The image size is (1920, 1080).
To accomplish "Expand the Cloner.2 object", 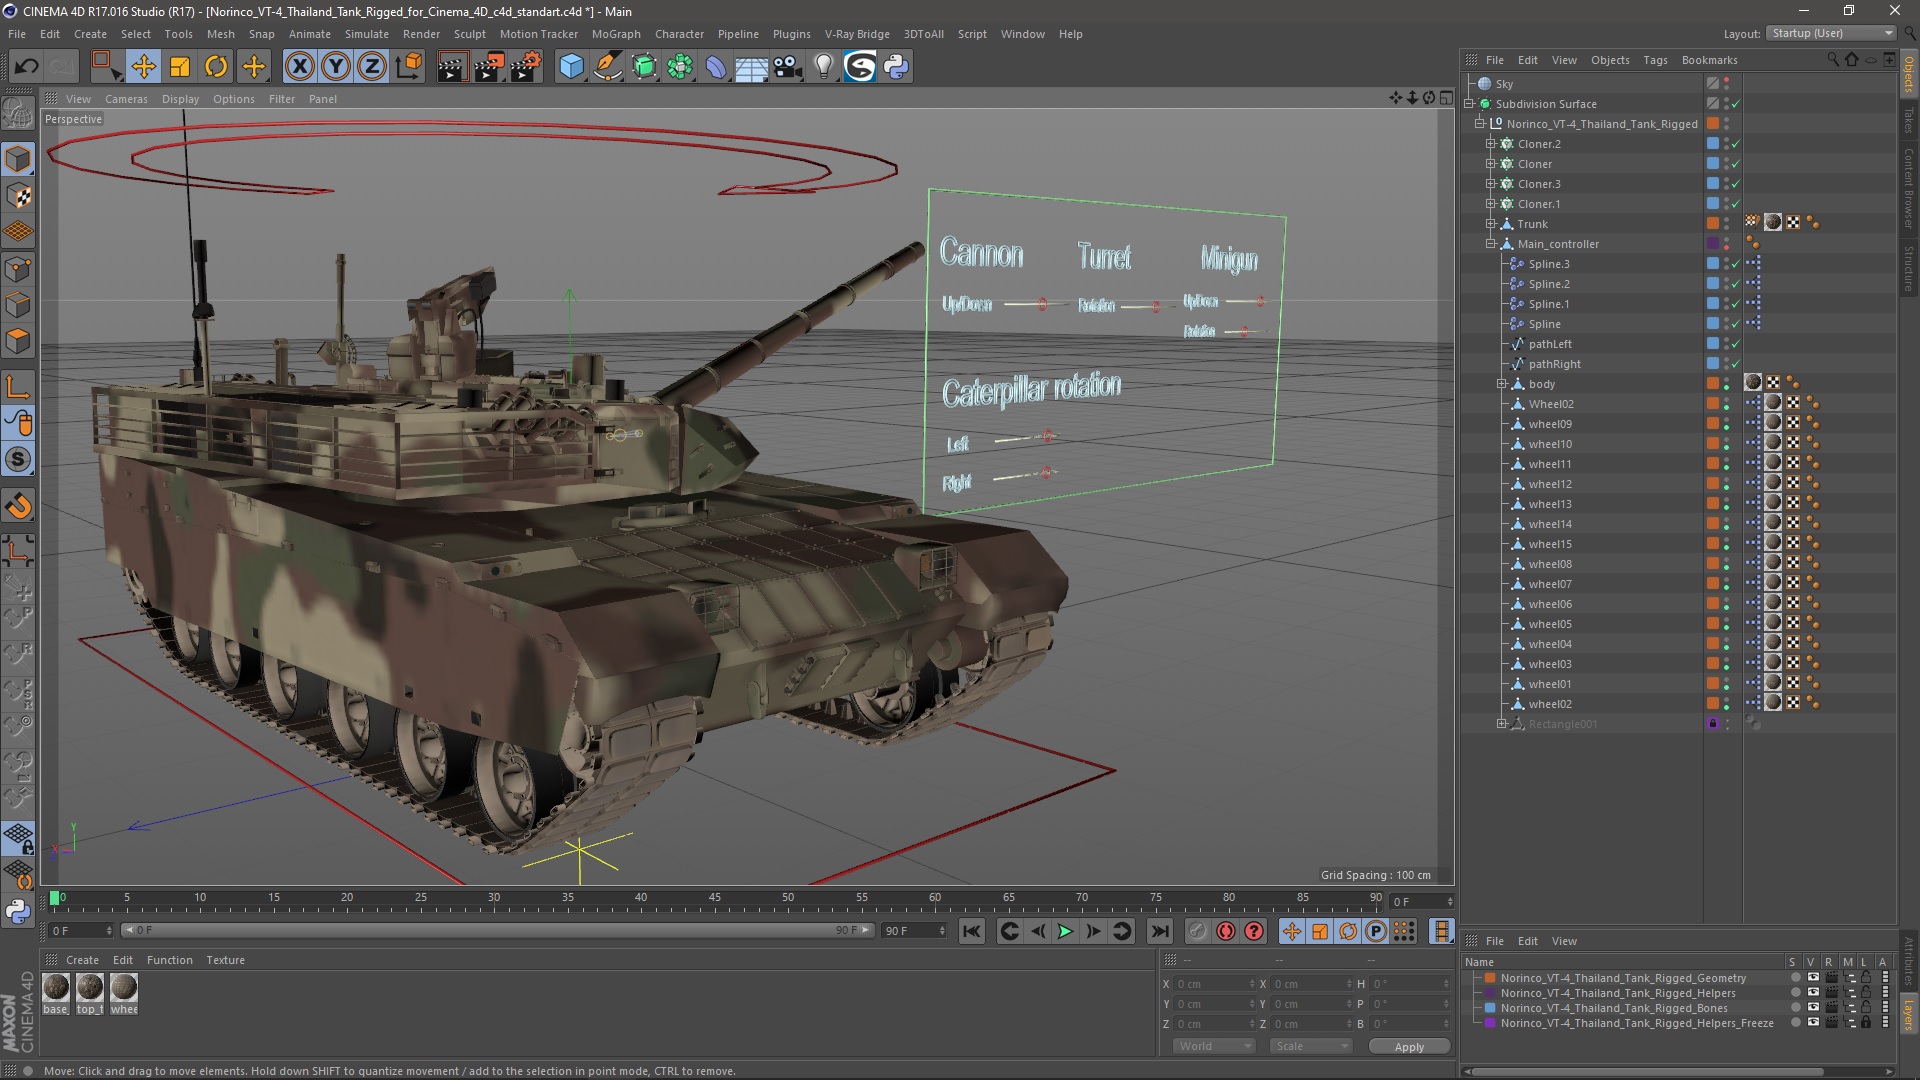I will point(1491,144).
